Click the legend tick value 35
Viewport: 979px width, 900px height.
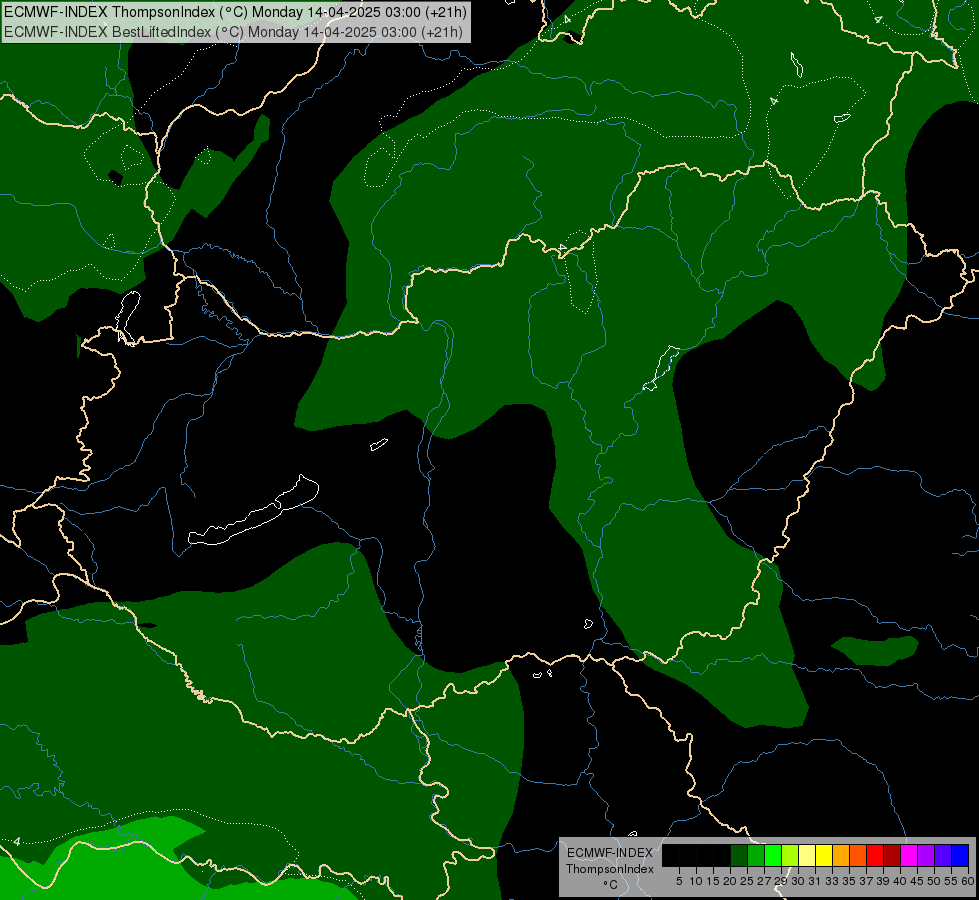(849, 881)
